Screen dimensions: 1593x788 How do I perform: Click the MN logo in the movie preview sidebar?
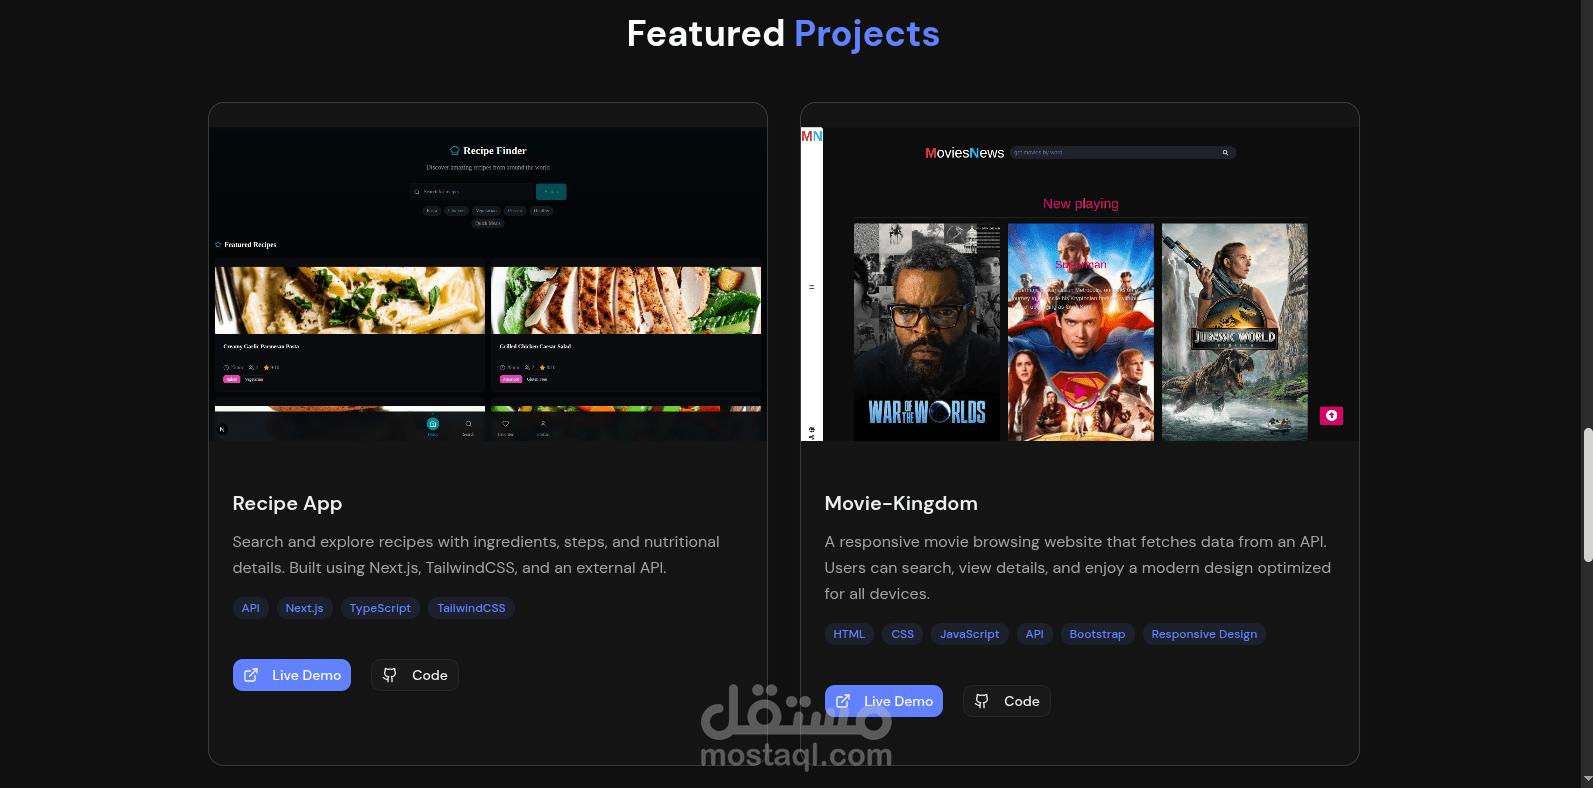pos(811,136)
